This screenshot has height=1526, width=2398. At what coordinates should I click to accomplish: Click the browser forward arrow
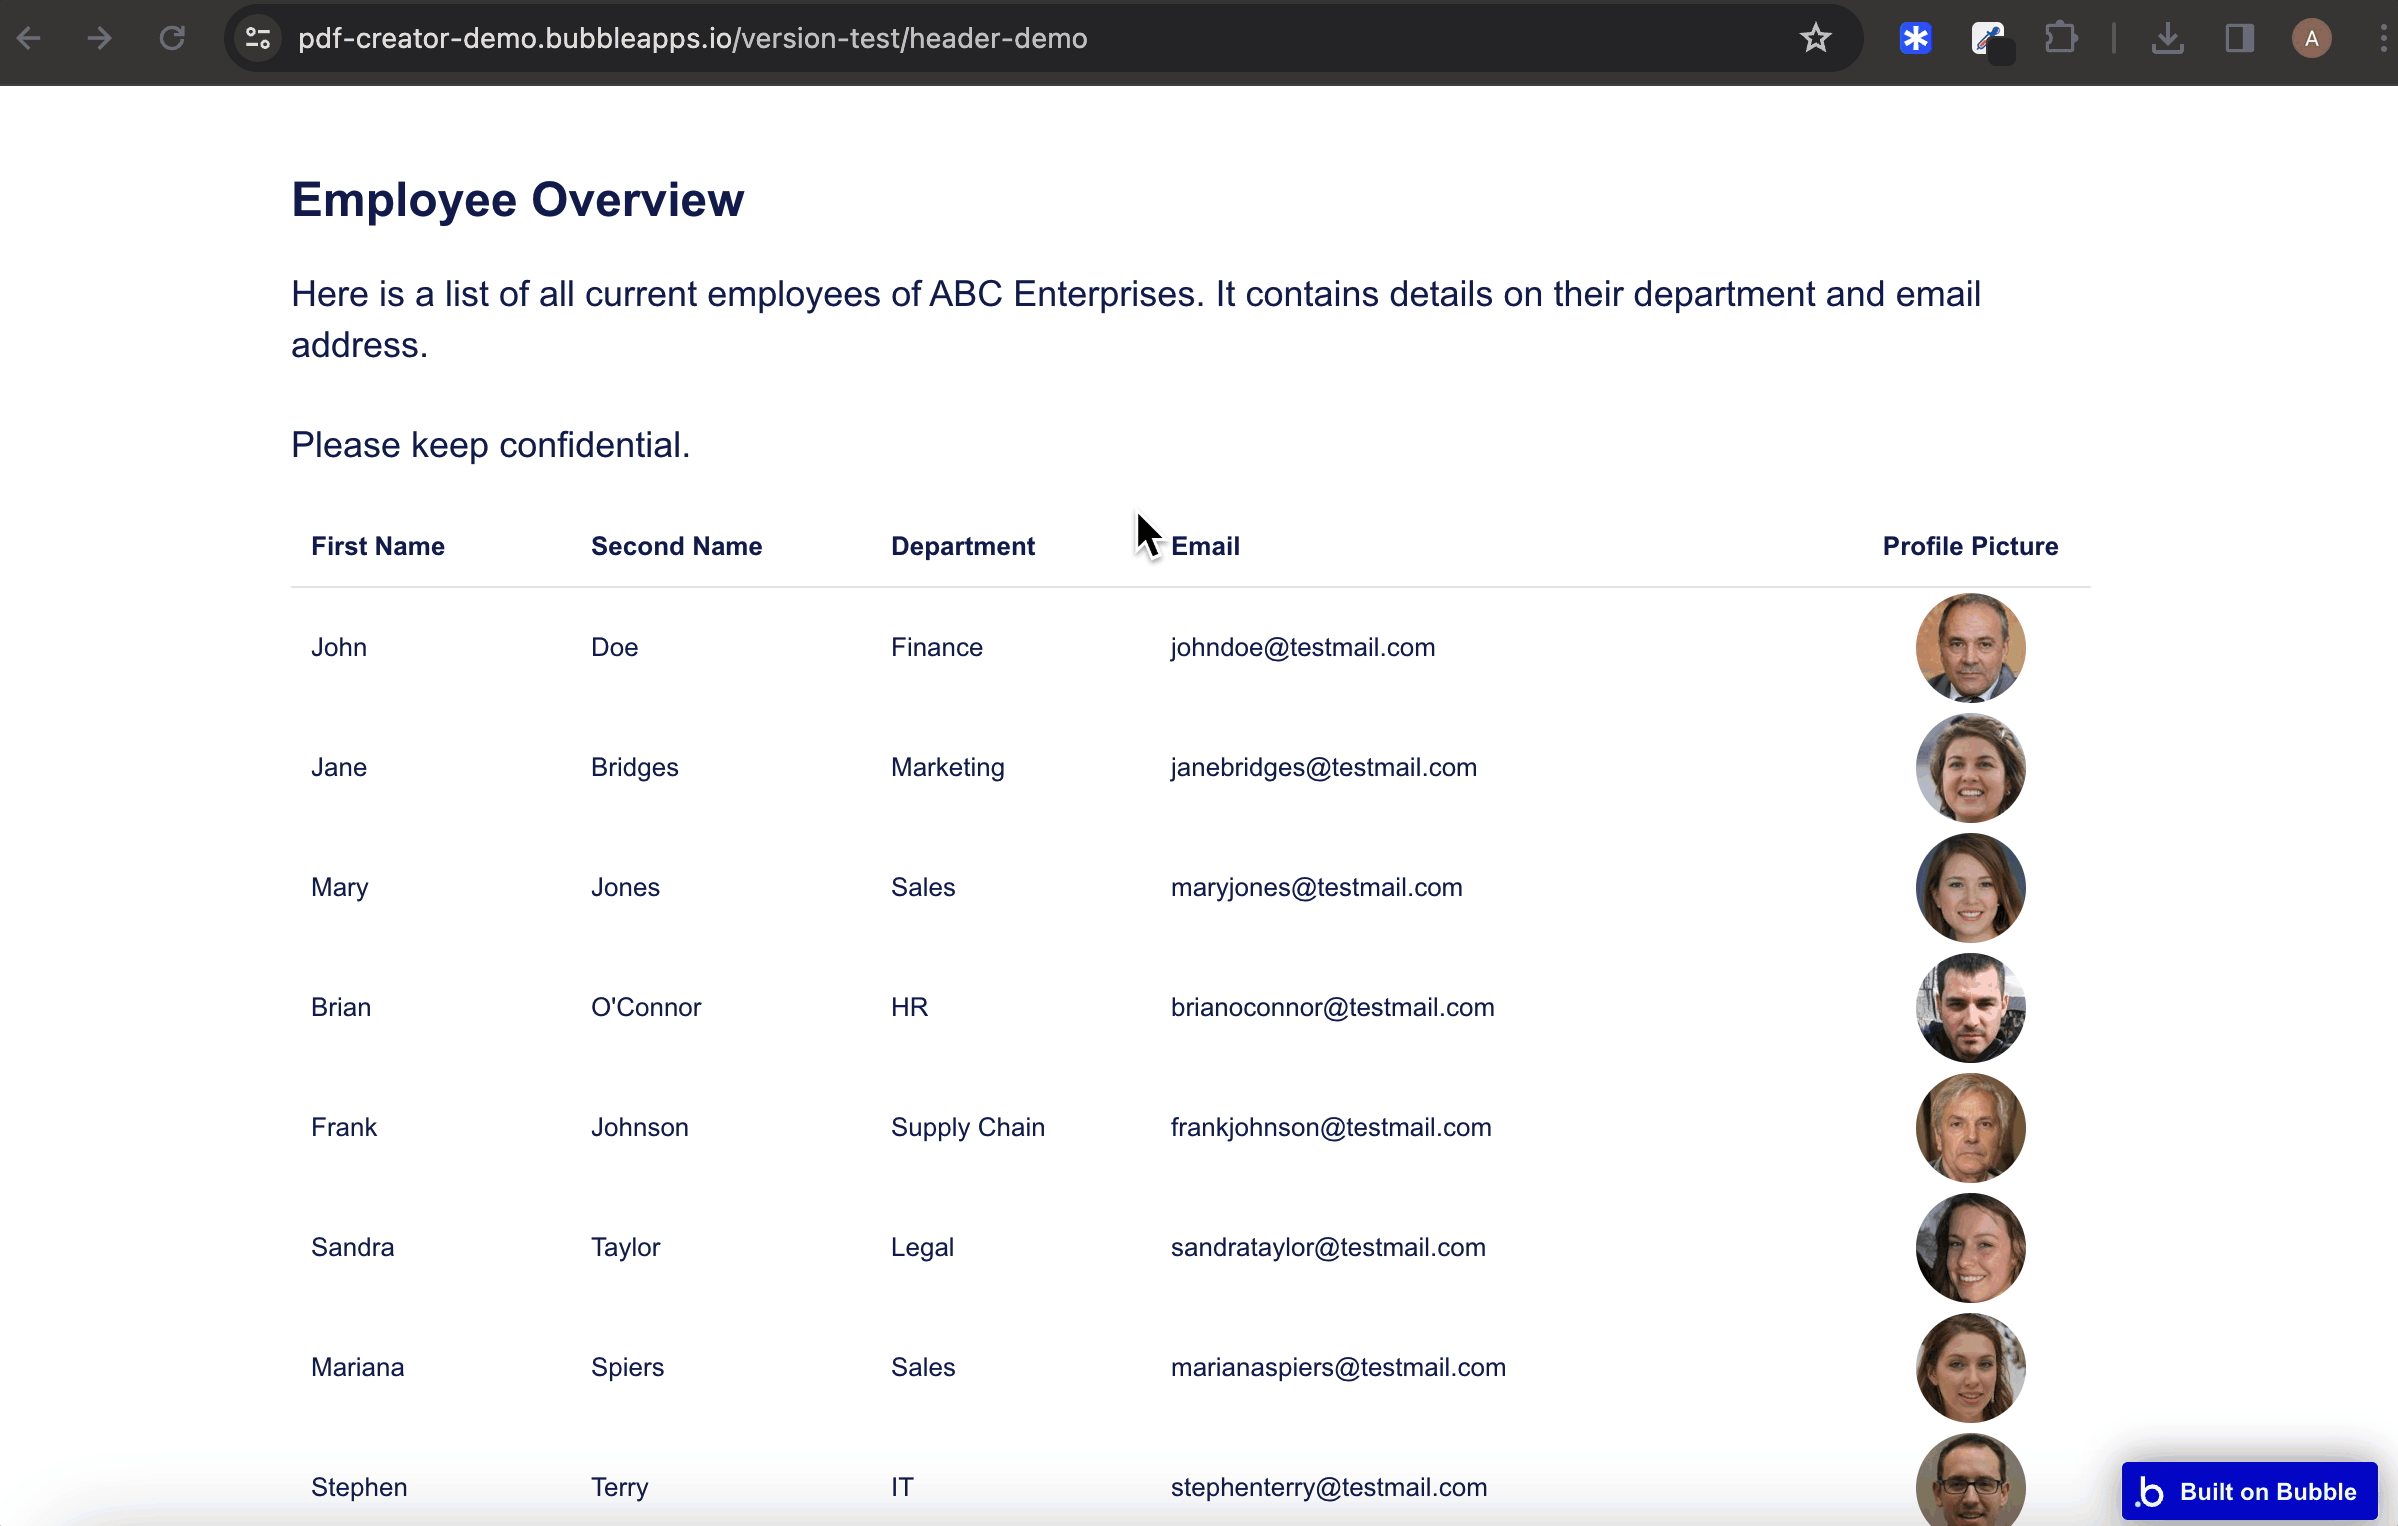tap(99, 39)
